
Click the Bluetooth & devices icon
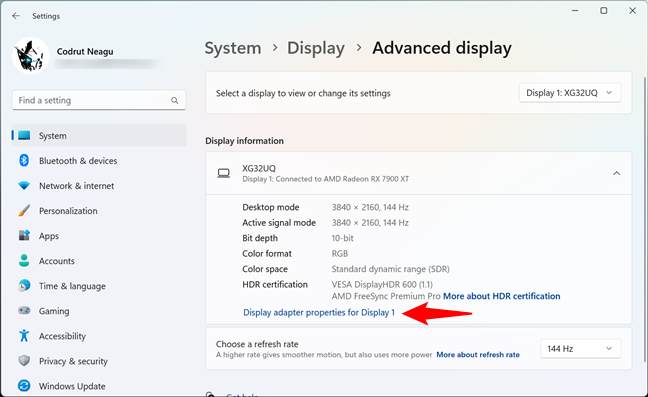click(x=24, y=160)
